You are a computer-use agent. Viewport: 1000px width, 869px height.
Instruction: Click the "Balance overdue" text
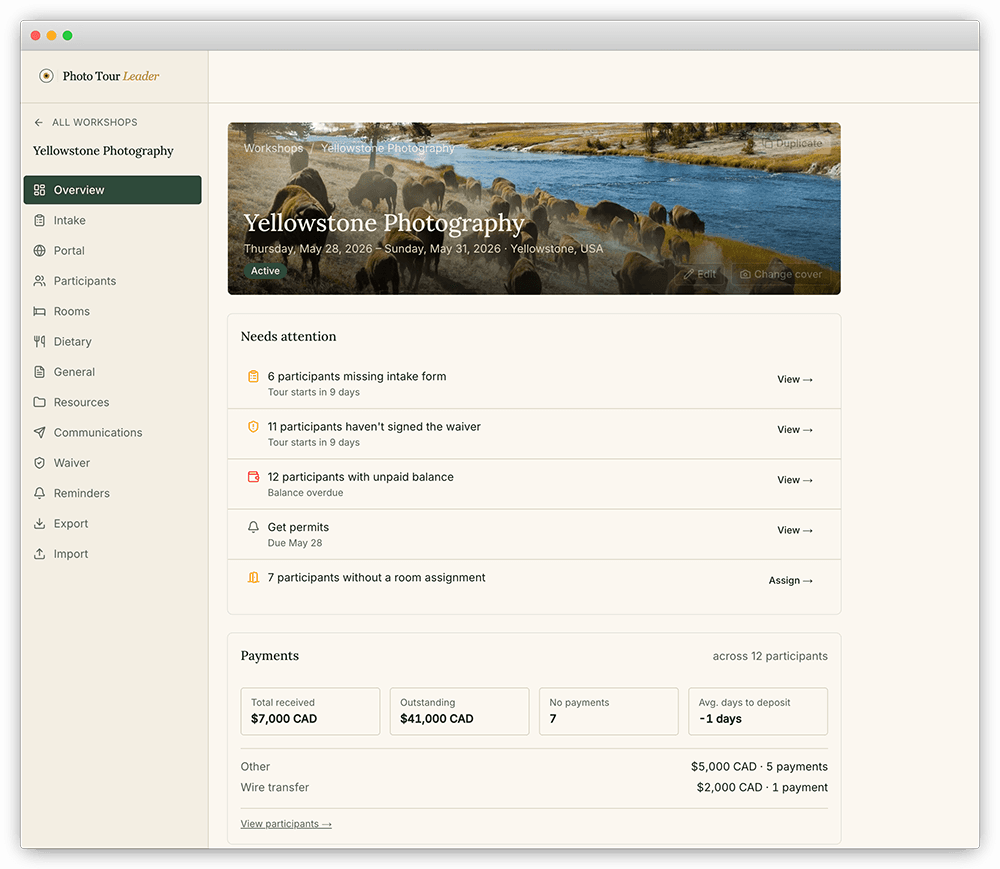[x=305, y=493]
